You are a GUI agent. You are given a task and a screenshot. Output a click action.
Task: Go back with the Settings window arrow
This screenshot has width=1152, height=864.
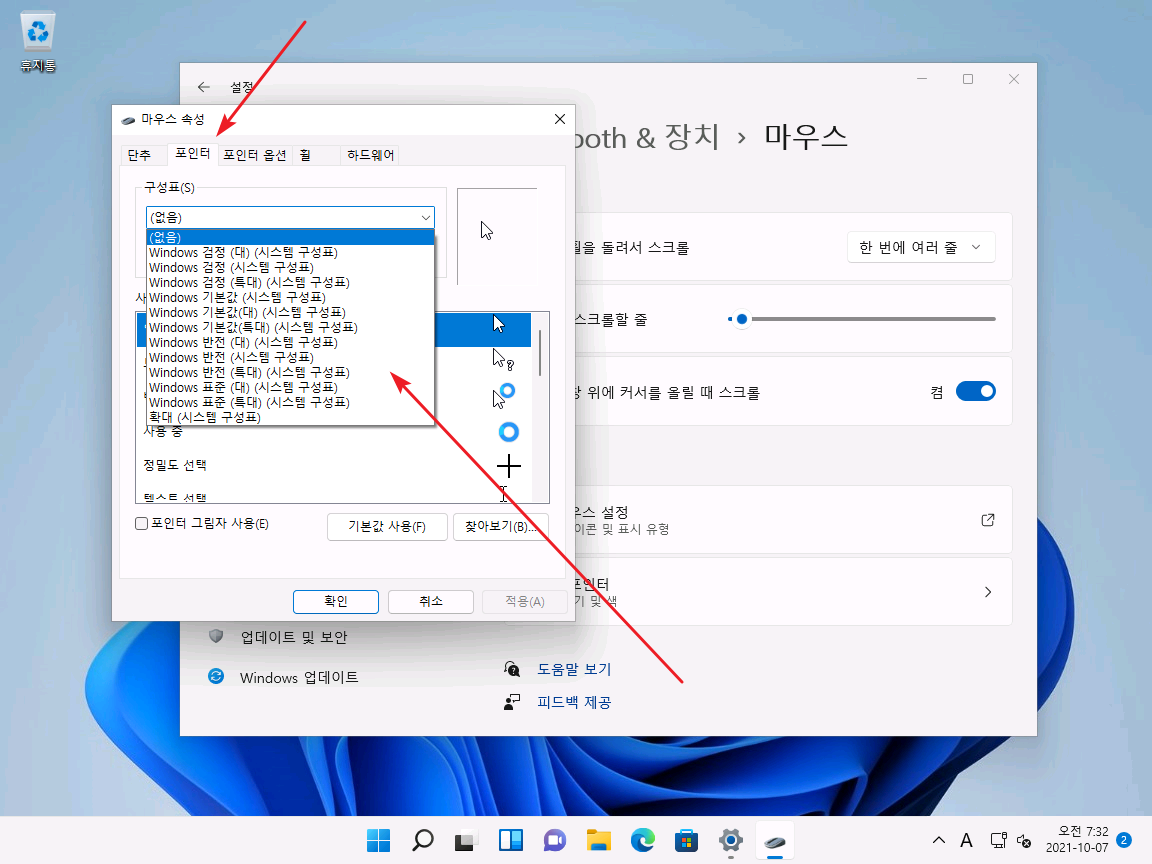[x=204, y=87]
